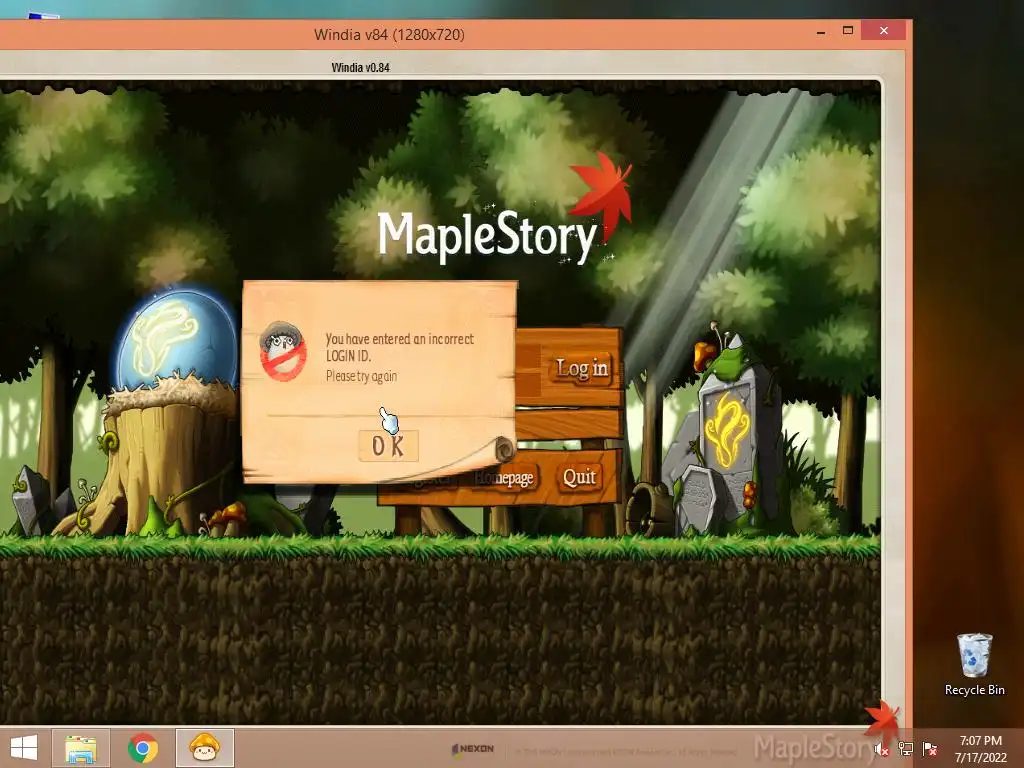Open the network tray icon
Viewport: 1024px width, 768px height.
coord(906,749)
